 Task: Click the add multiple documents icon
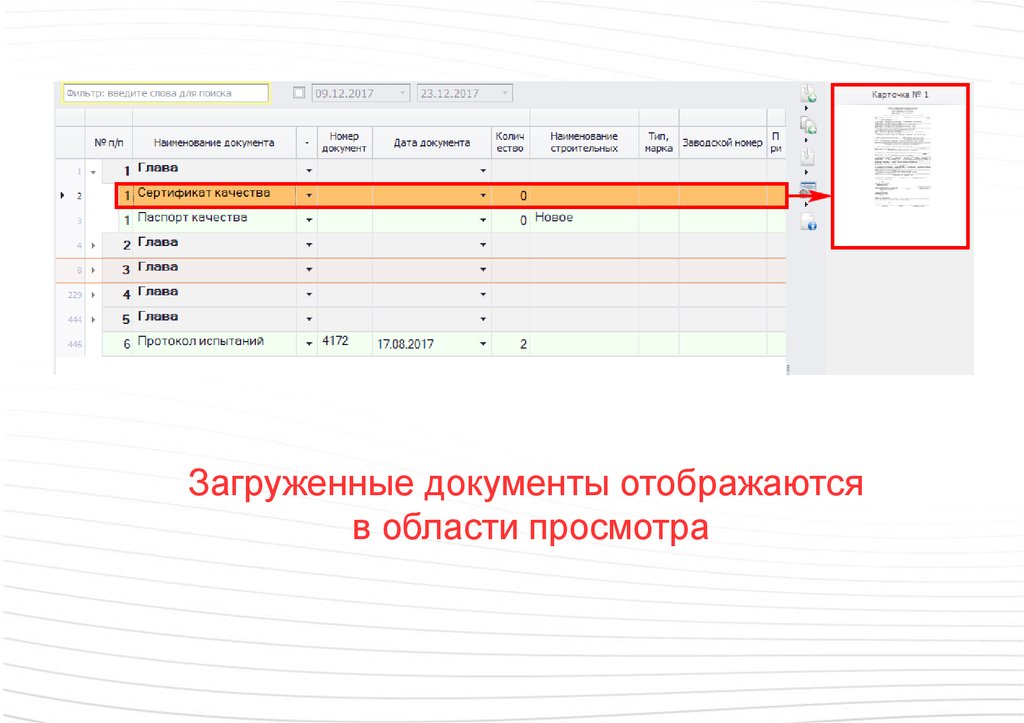click(x=808, y=125)
